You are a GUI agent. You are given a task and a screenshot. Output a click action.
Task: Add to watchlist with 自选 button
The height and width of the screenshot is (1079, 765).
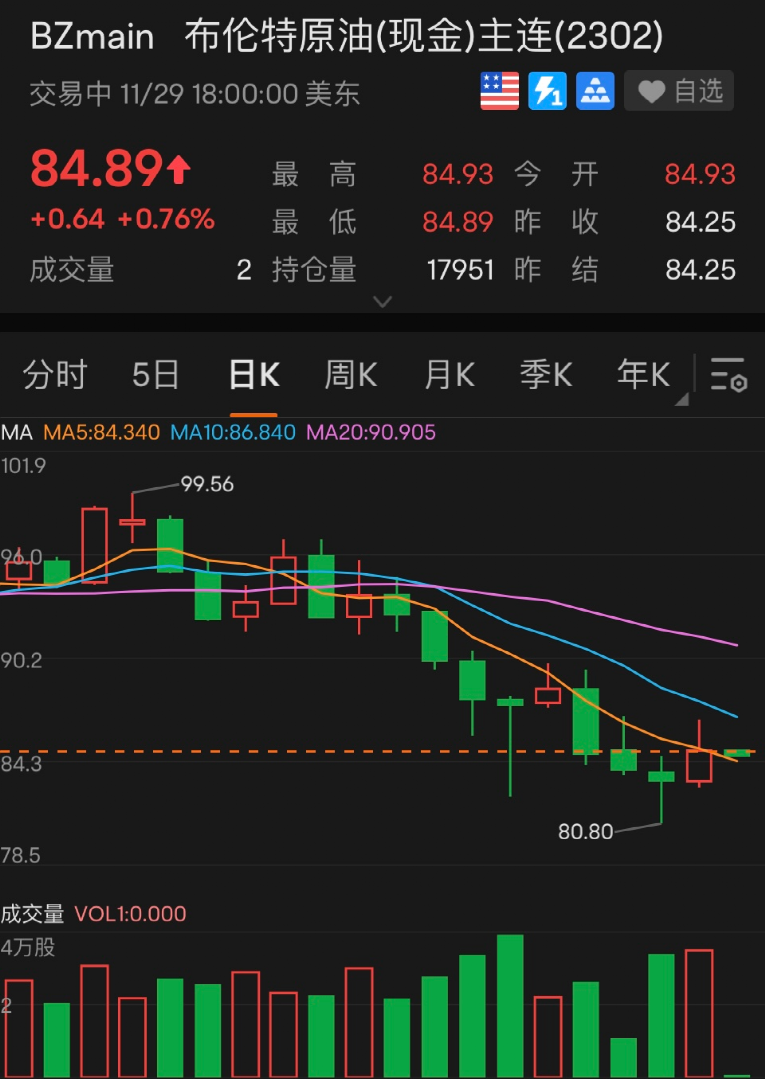(x=679, y=91)
